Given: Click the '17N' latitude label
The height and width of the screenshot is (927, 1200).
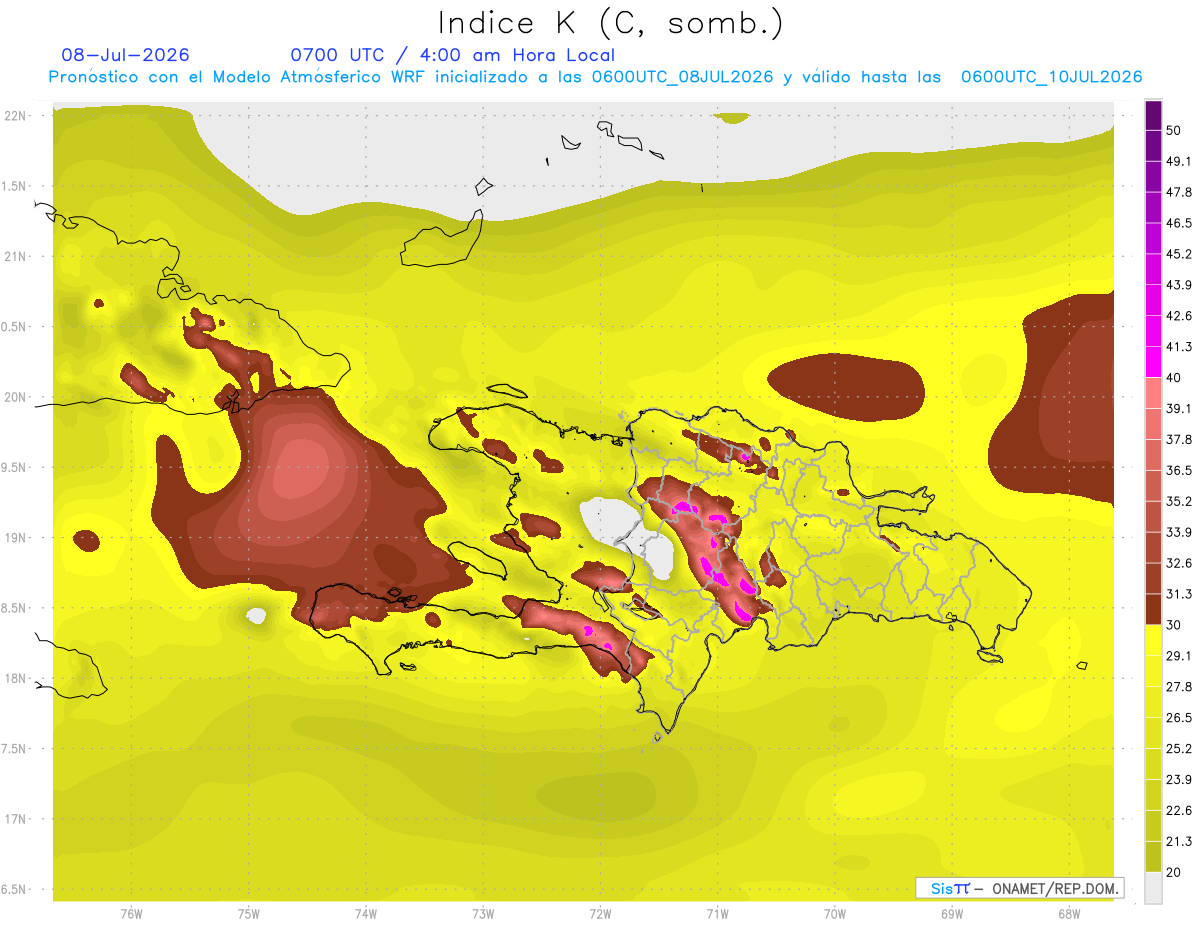Looking at the screenshot, I should [16, 819].
